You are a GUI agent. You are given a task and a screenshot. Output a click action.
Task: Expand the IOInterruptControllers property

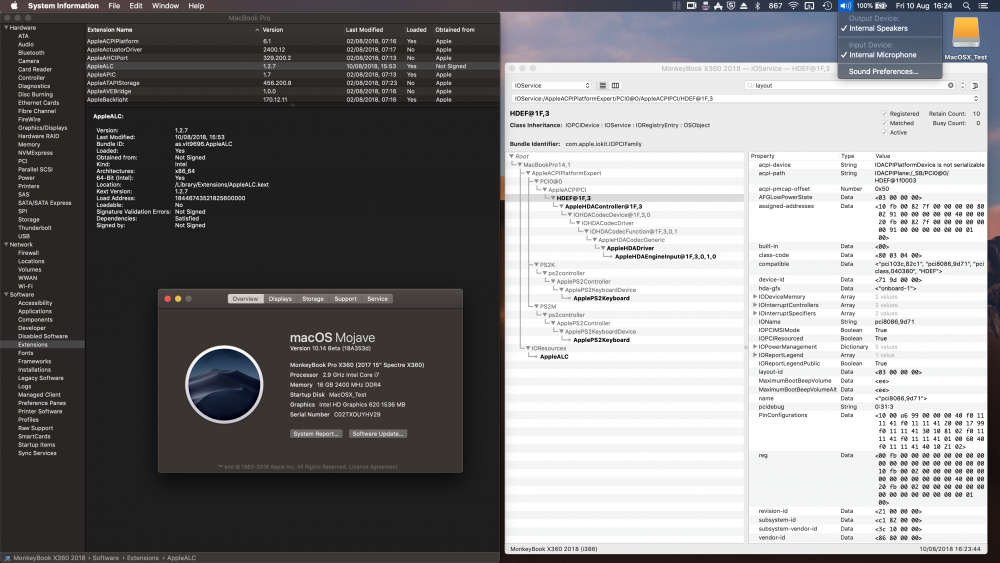click(x=755, y=305)
